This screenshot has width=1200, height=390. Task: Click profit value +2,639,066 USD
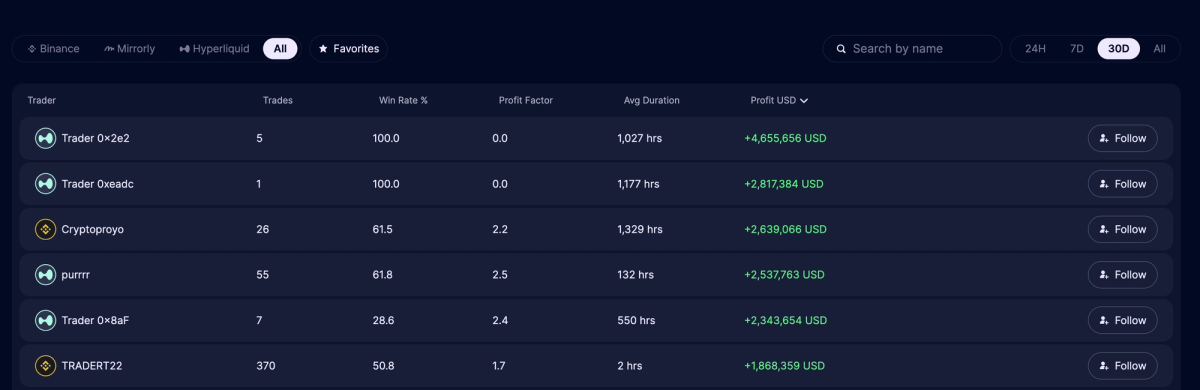coord(785,229)
